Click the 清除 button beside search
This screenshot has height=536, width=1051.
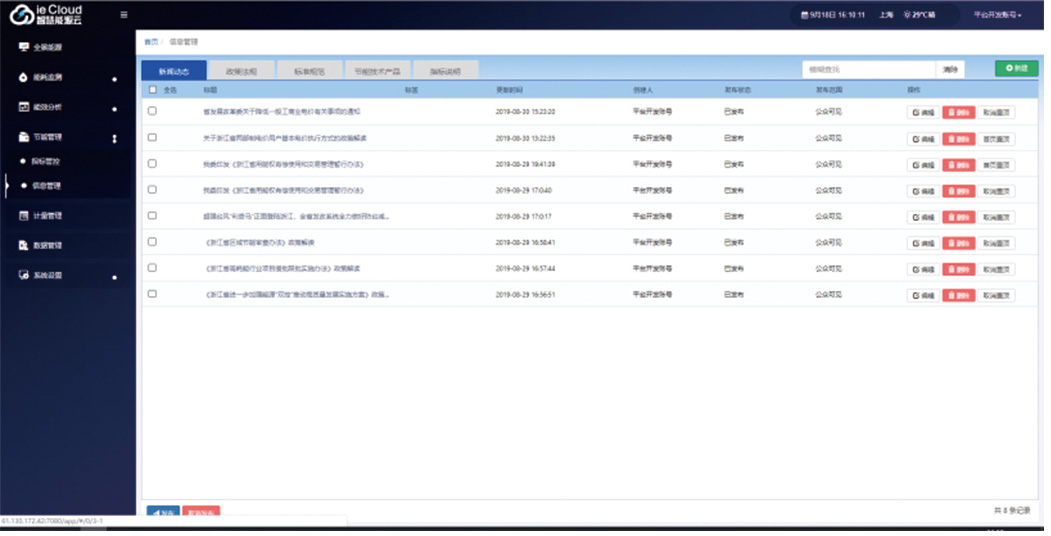point(949,69)
